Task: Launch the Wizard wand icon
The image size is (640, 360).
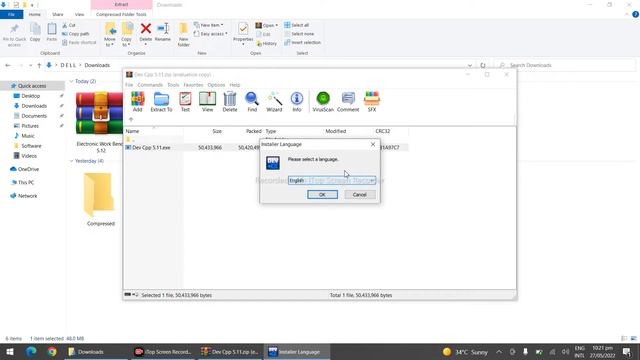Action: click(274, 102)
